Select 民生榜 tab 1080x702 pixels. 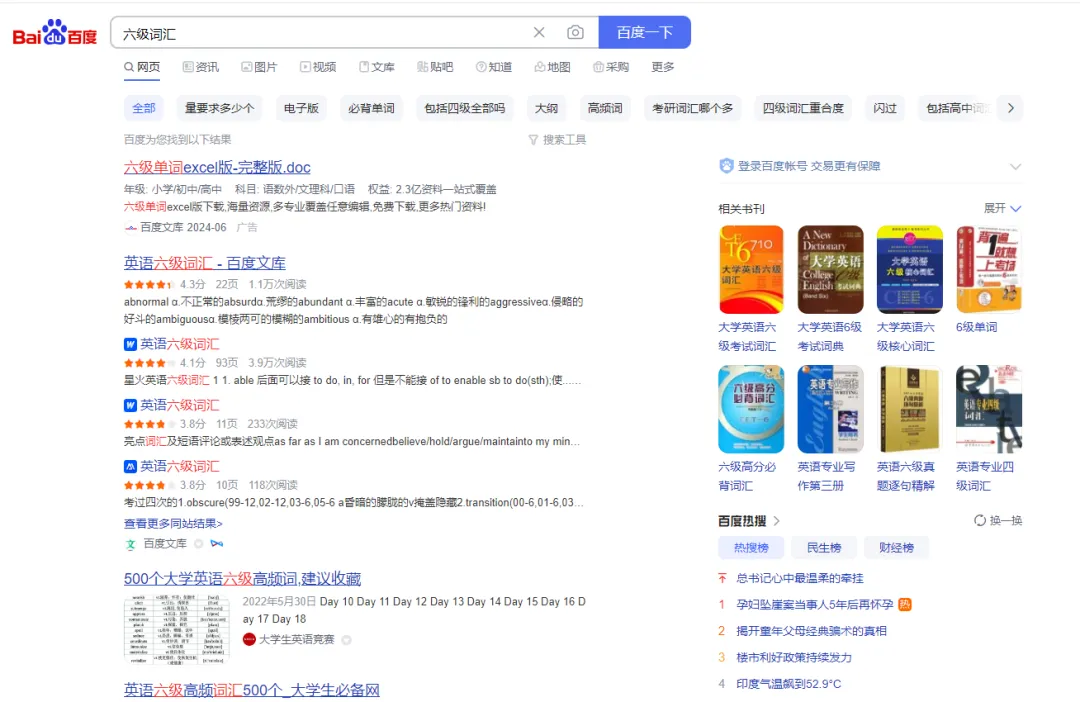click(x=824, y=548)
